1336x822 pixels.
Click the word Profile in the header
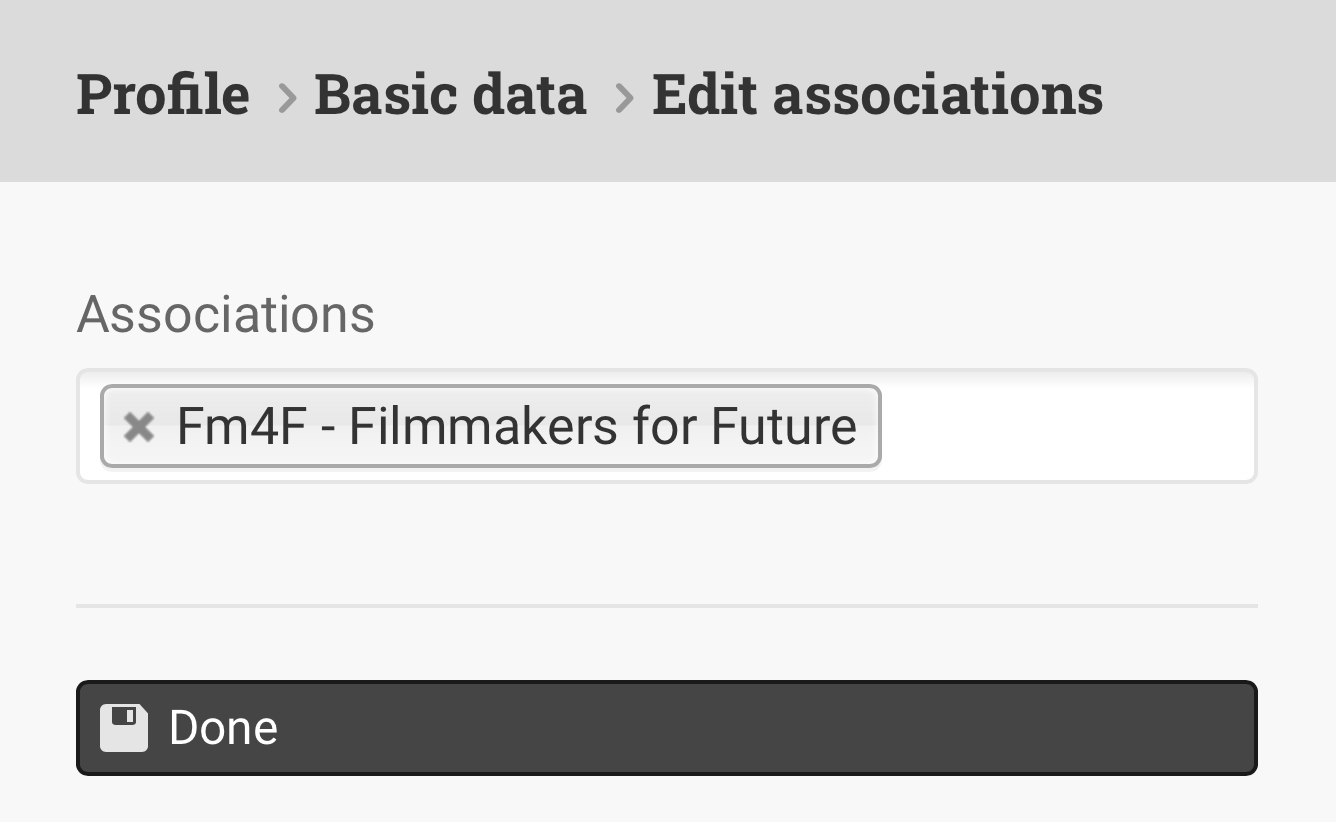pyautogui.click(x=163, y=95)
